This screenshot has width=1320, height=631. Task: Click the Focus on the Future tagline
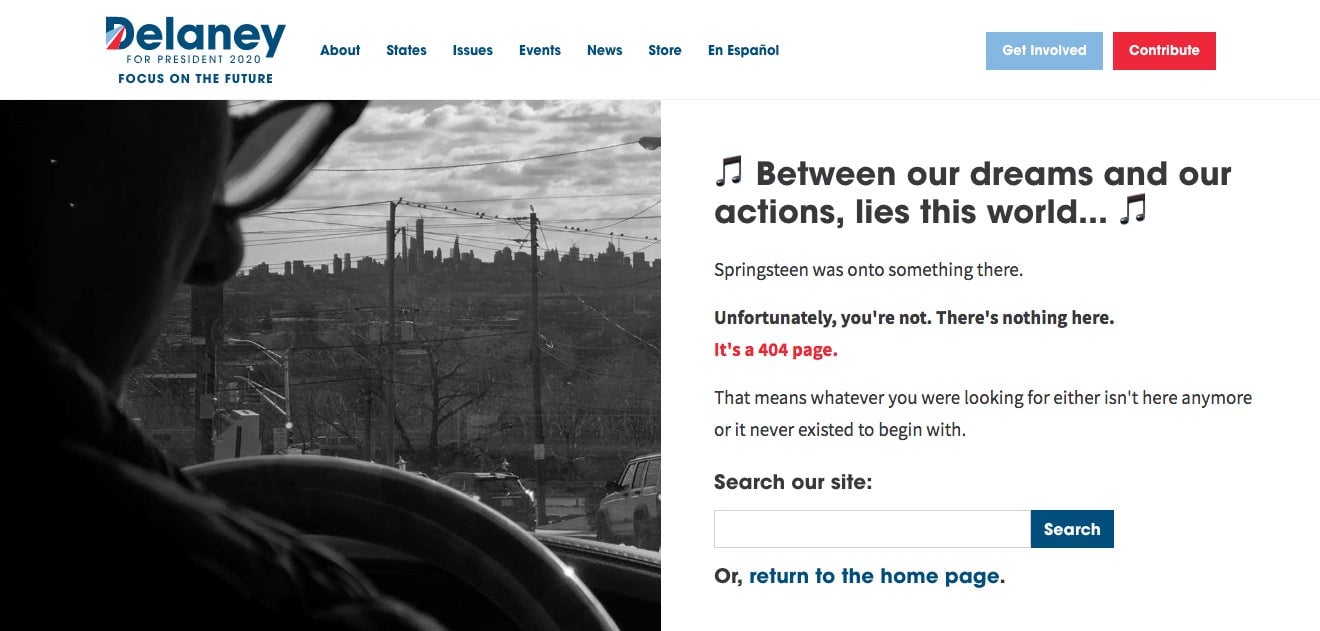click(195, 78)
